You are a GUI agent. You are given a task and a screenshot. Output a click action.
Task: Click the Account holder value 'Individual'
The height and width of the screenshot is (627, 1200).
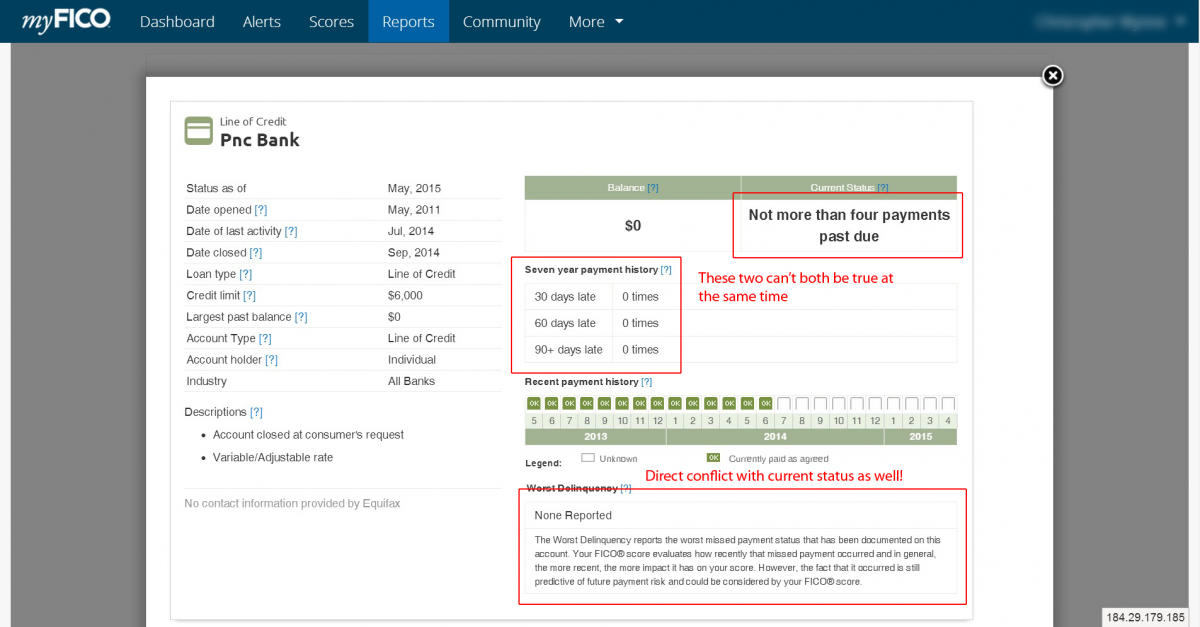(412, 360)
